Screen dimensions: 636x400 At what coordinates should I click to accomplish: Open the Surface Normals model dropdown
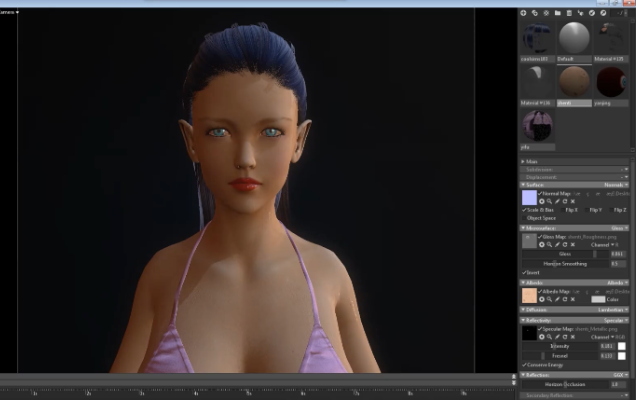point(618,184)
